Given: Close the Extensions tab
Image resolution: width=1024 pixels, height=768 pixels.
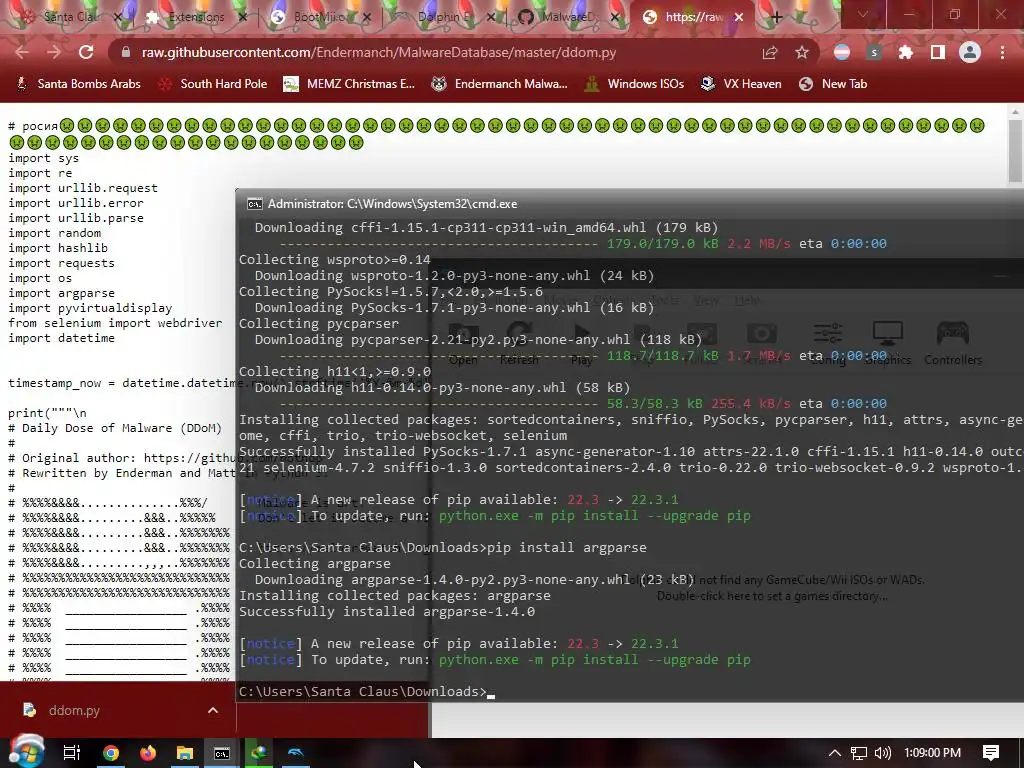Looking at the screenshot, I should [243, 18].
